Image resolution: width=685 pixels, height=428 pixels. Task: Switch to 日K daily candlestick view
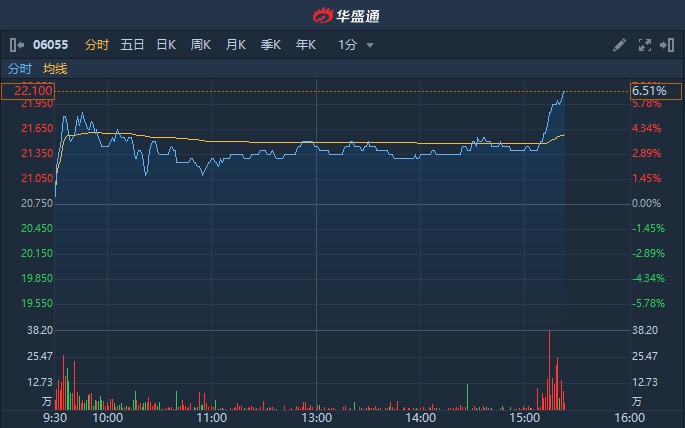click(166, 45)
